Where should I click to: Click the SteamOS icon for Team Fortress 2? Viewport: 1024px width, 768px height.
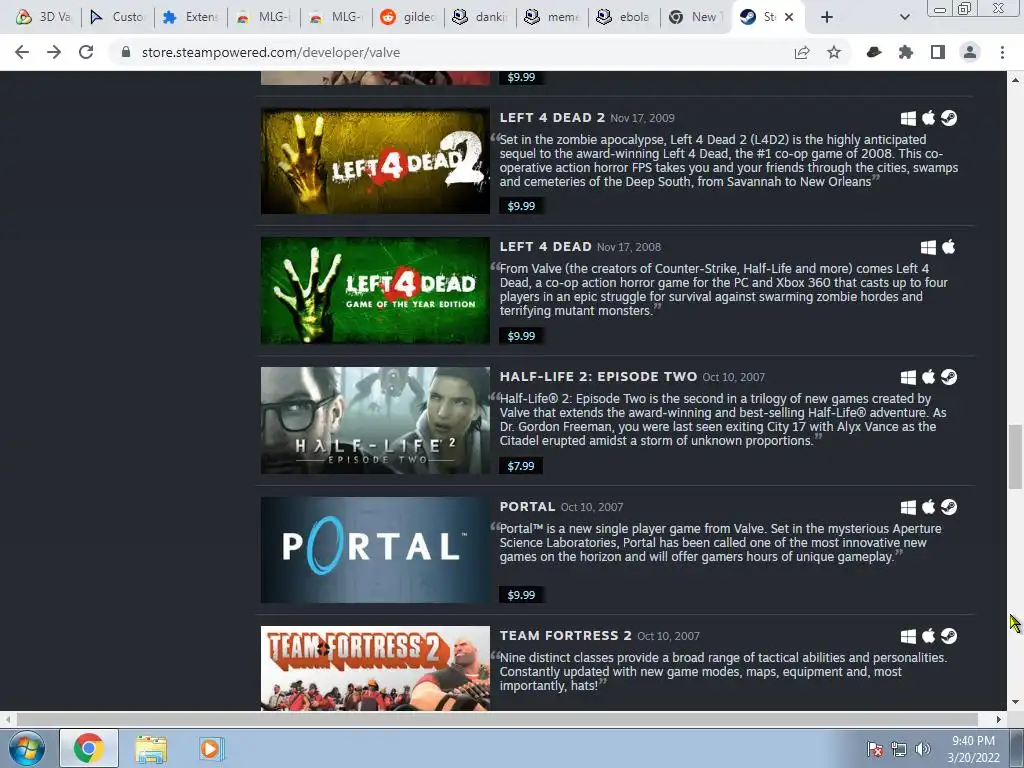pyautogui.click(x=949, y=635)
